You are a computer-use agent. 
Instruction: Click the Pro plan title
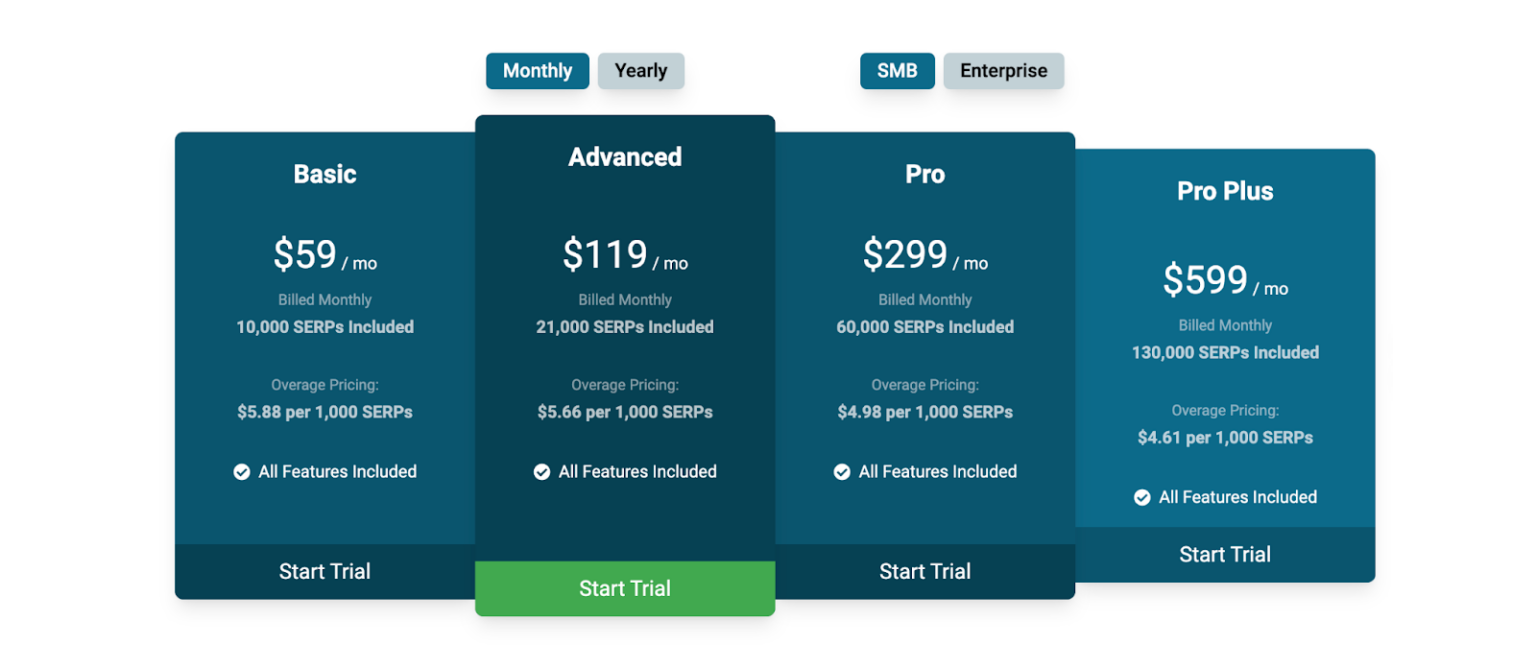(x=925, y=174)
